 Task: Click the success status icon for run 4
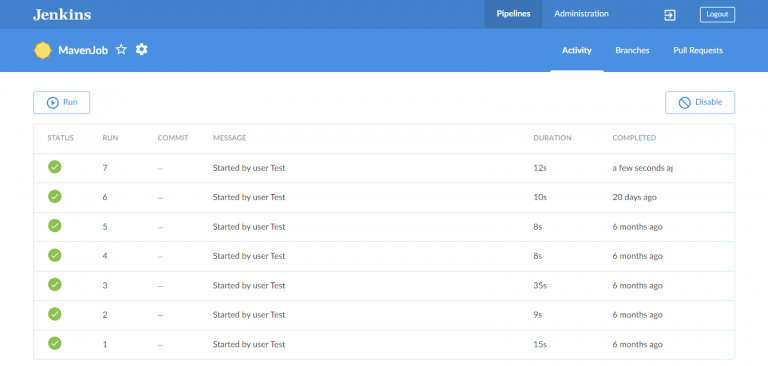(x=55, y=255)
